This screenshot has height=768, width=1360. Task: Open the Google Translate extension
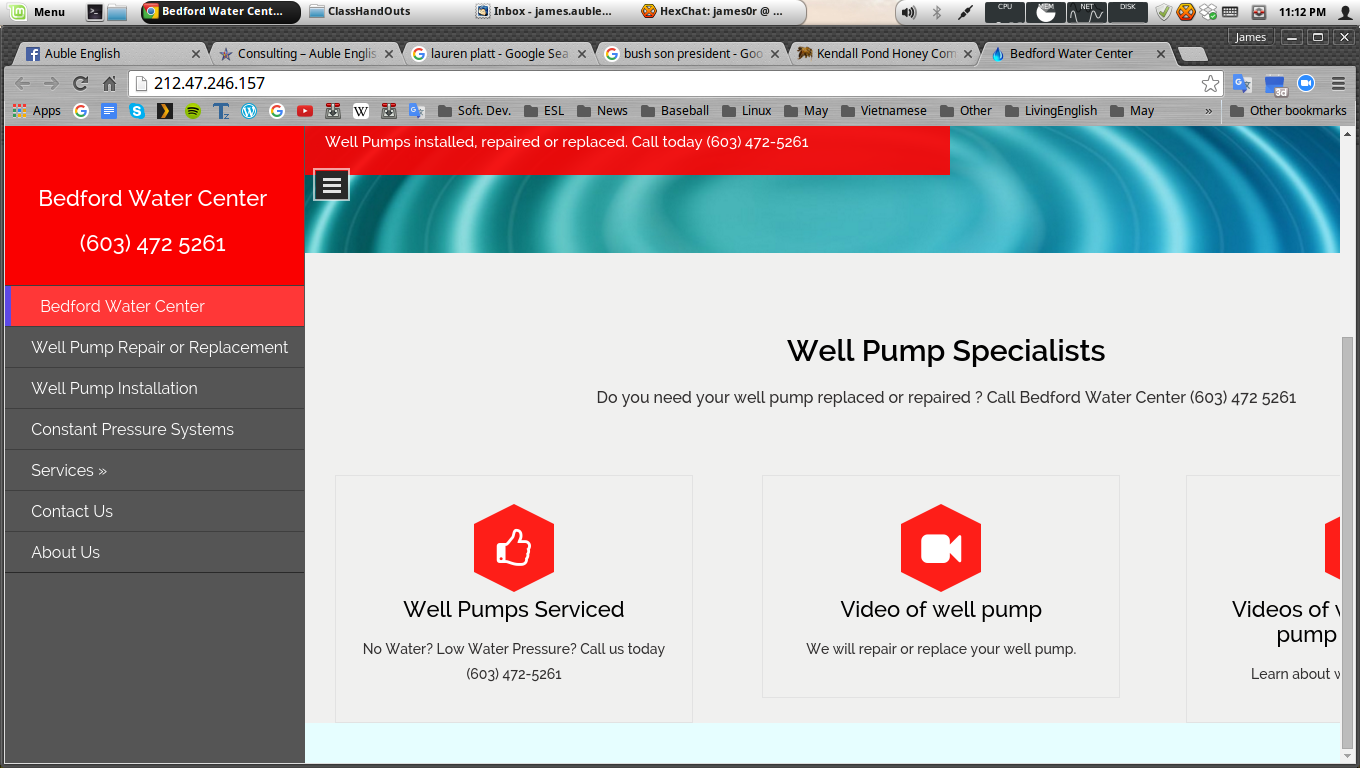click(x=1243, y=83)
